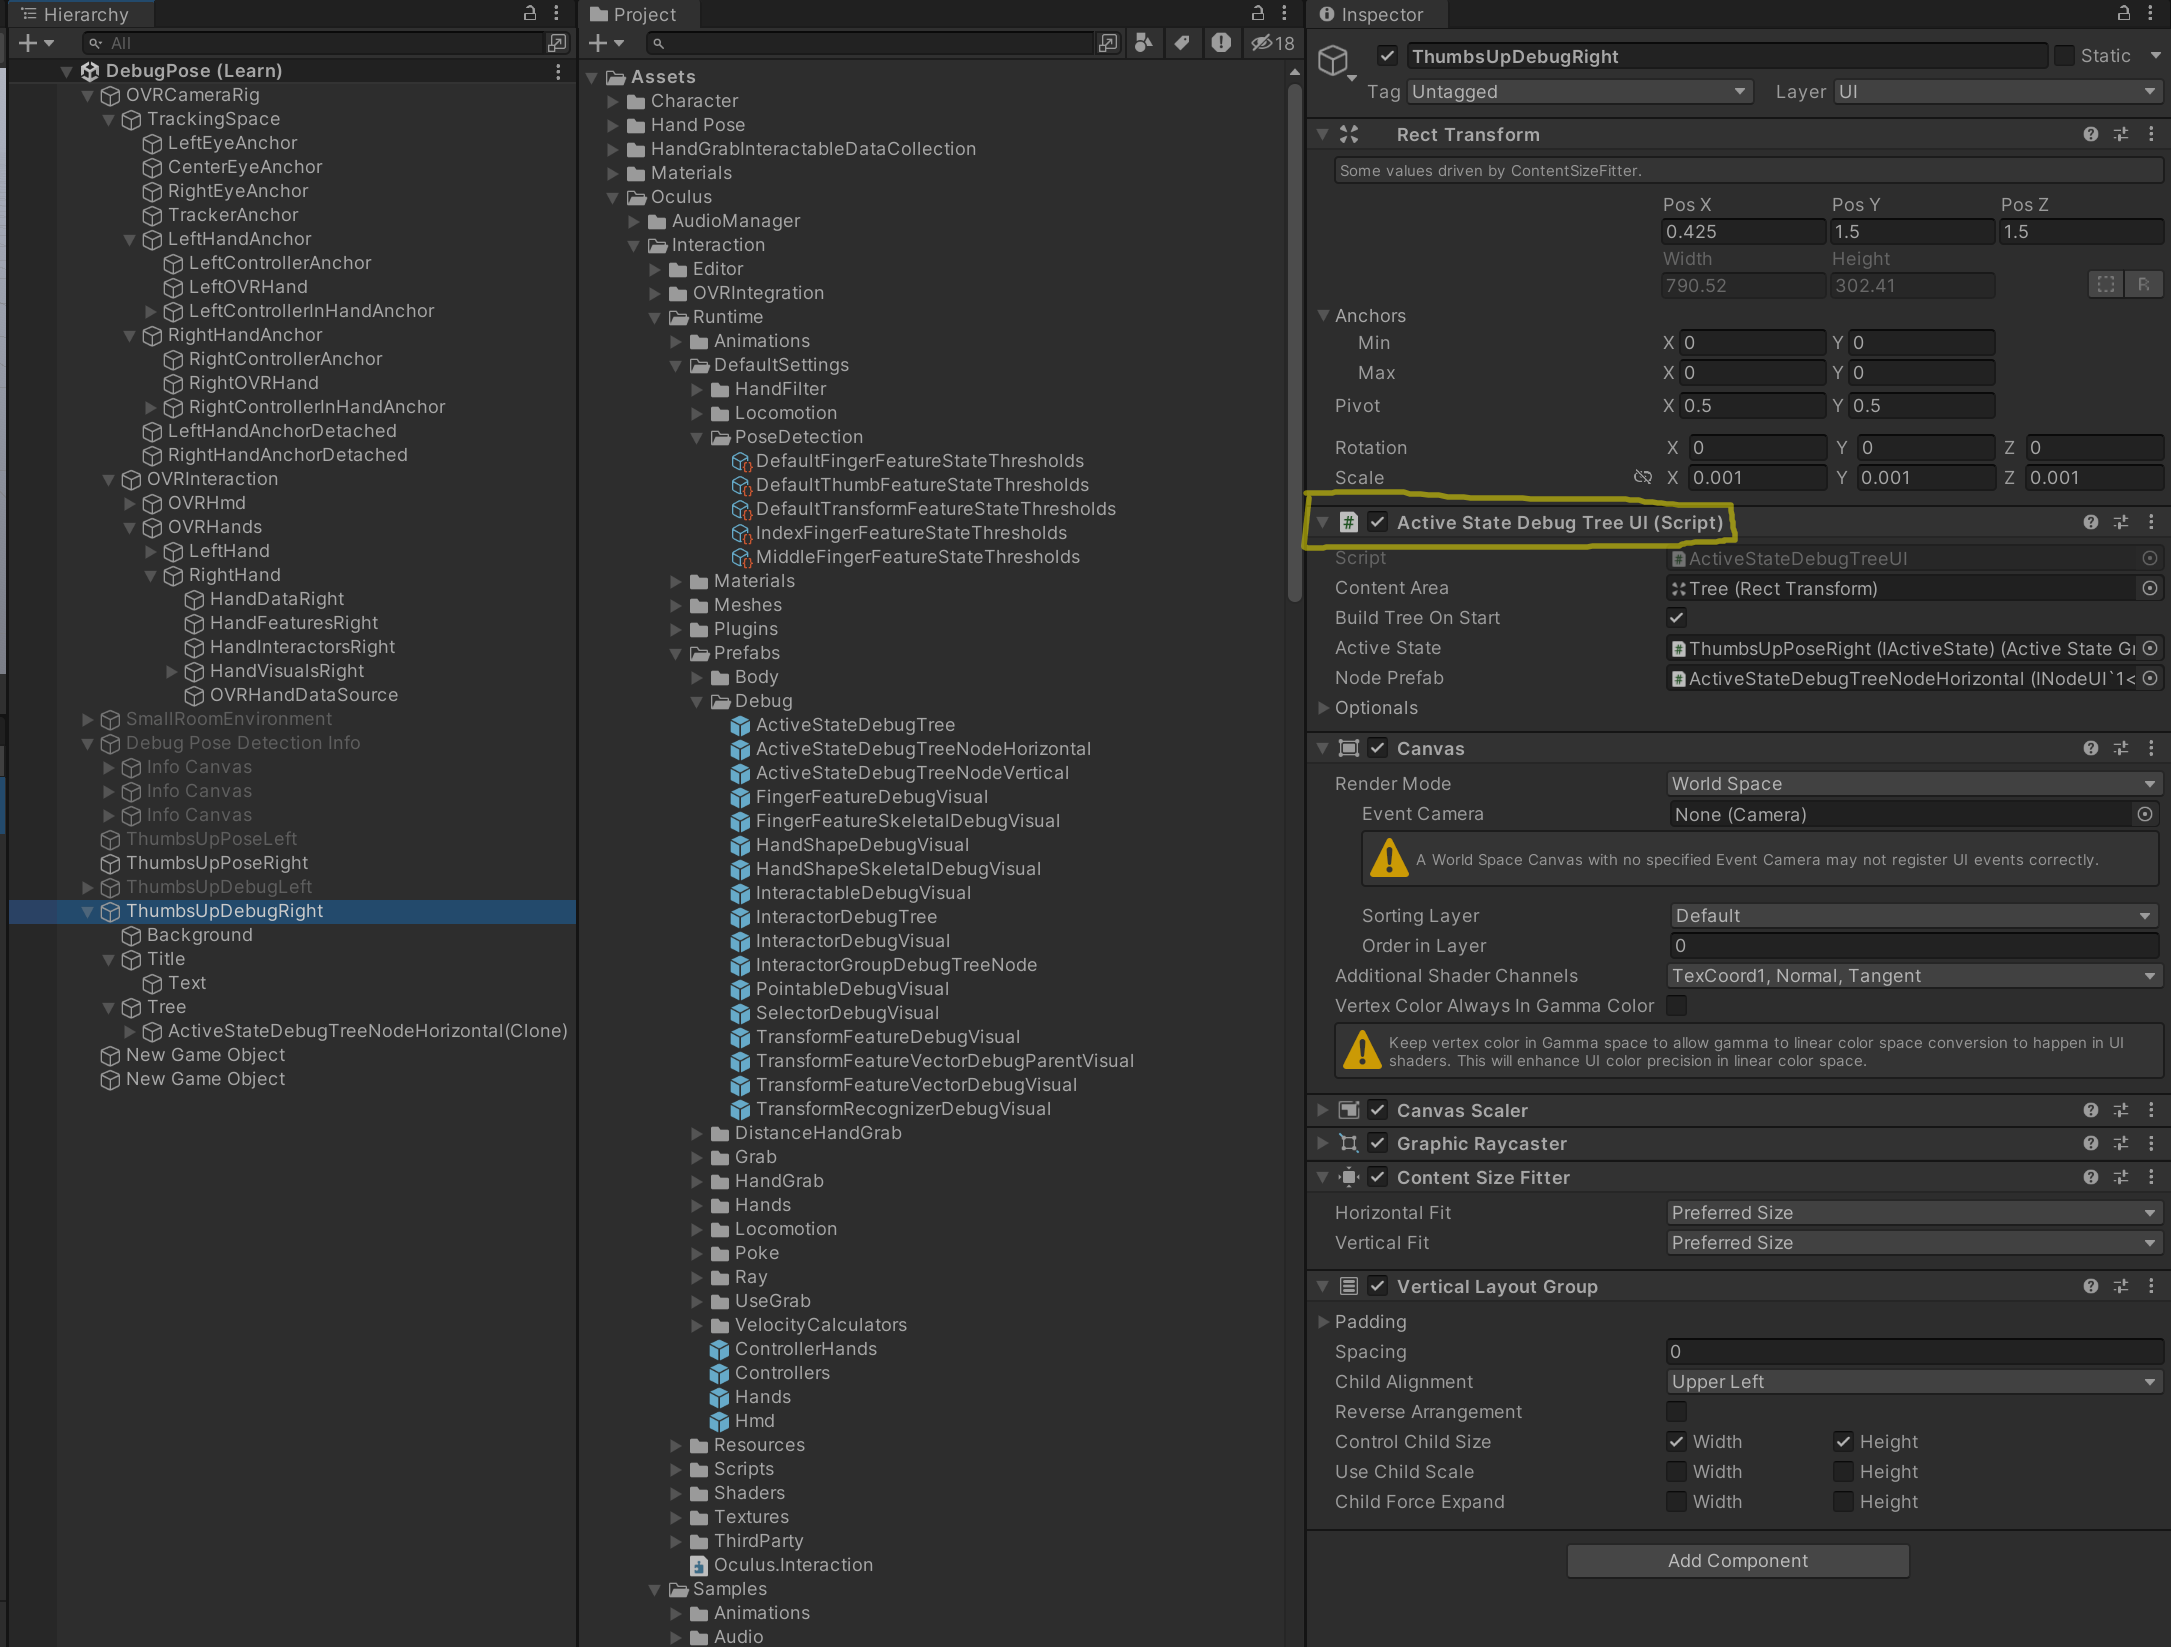Toggle hidden packages visibility icon showing 18

1272,43
